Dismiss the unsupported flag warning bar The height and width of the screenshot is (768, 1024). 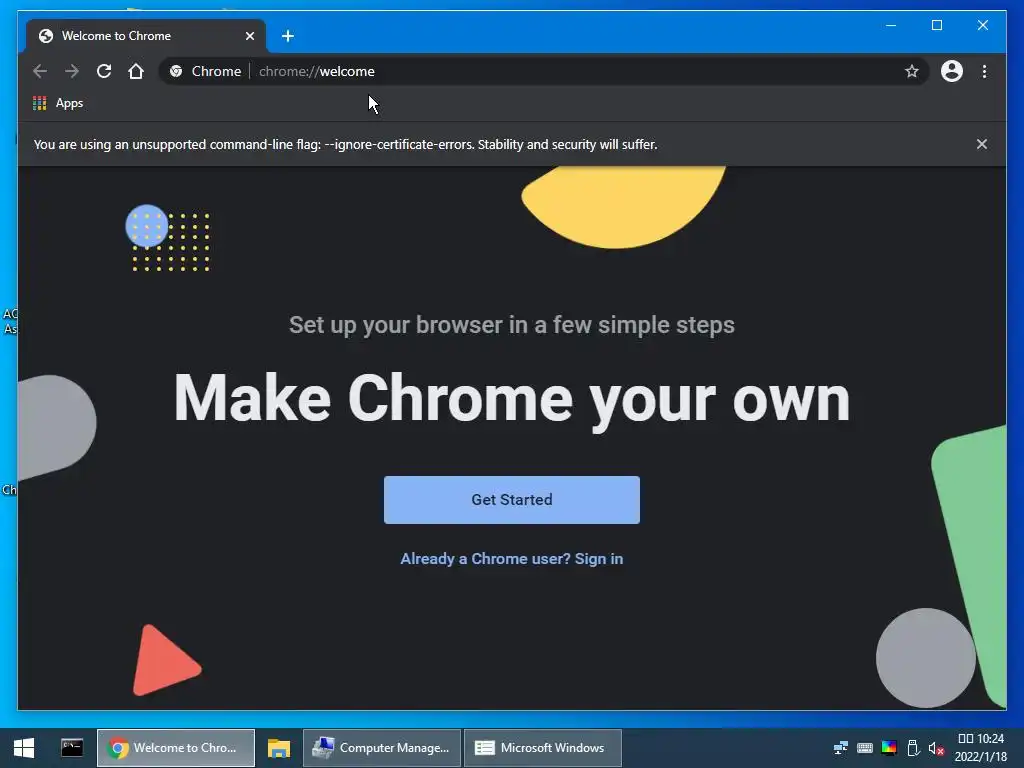click(982, 144)
